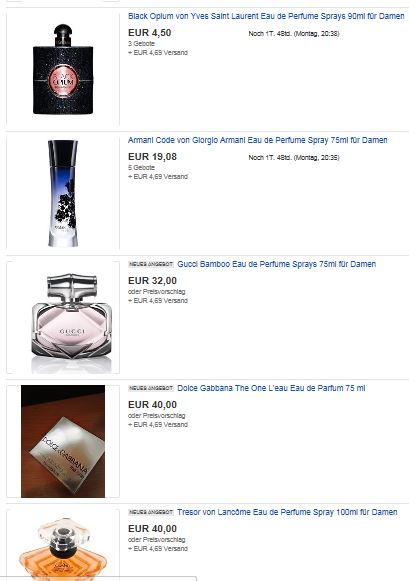Click the Neues Angebot badge beside Dolce Gabbana

coord(151,388)
